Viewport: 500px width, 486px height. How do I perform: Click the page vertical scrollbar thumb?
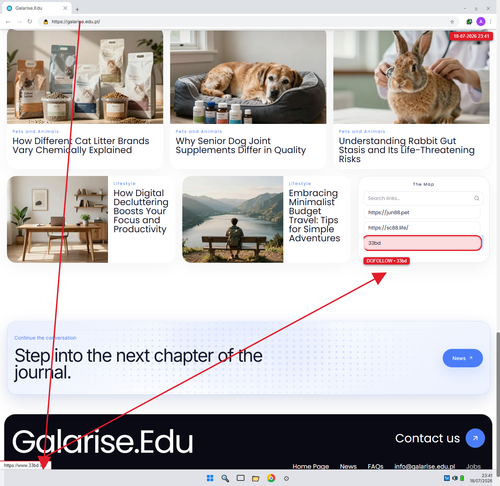pos(497,404)
